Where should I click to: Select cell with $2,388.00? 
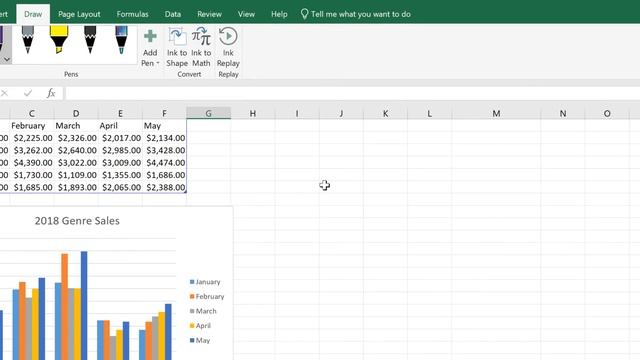pos(164,187)
